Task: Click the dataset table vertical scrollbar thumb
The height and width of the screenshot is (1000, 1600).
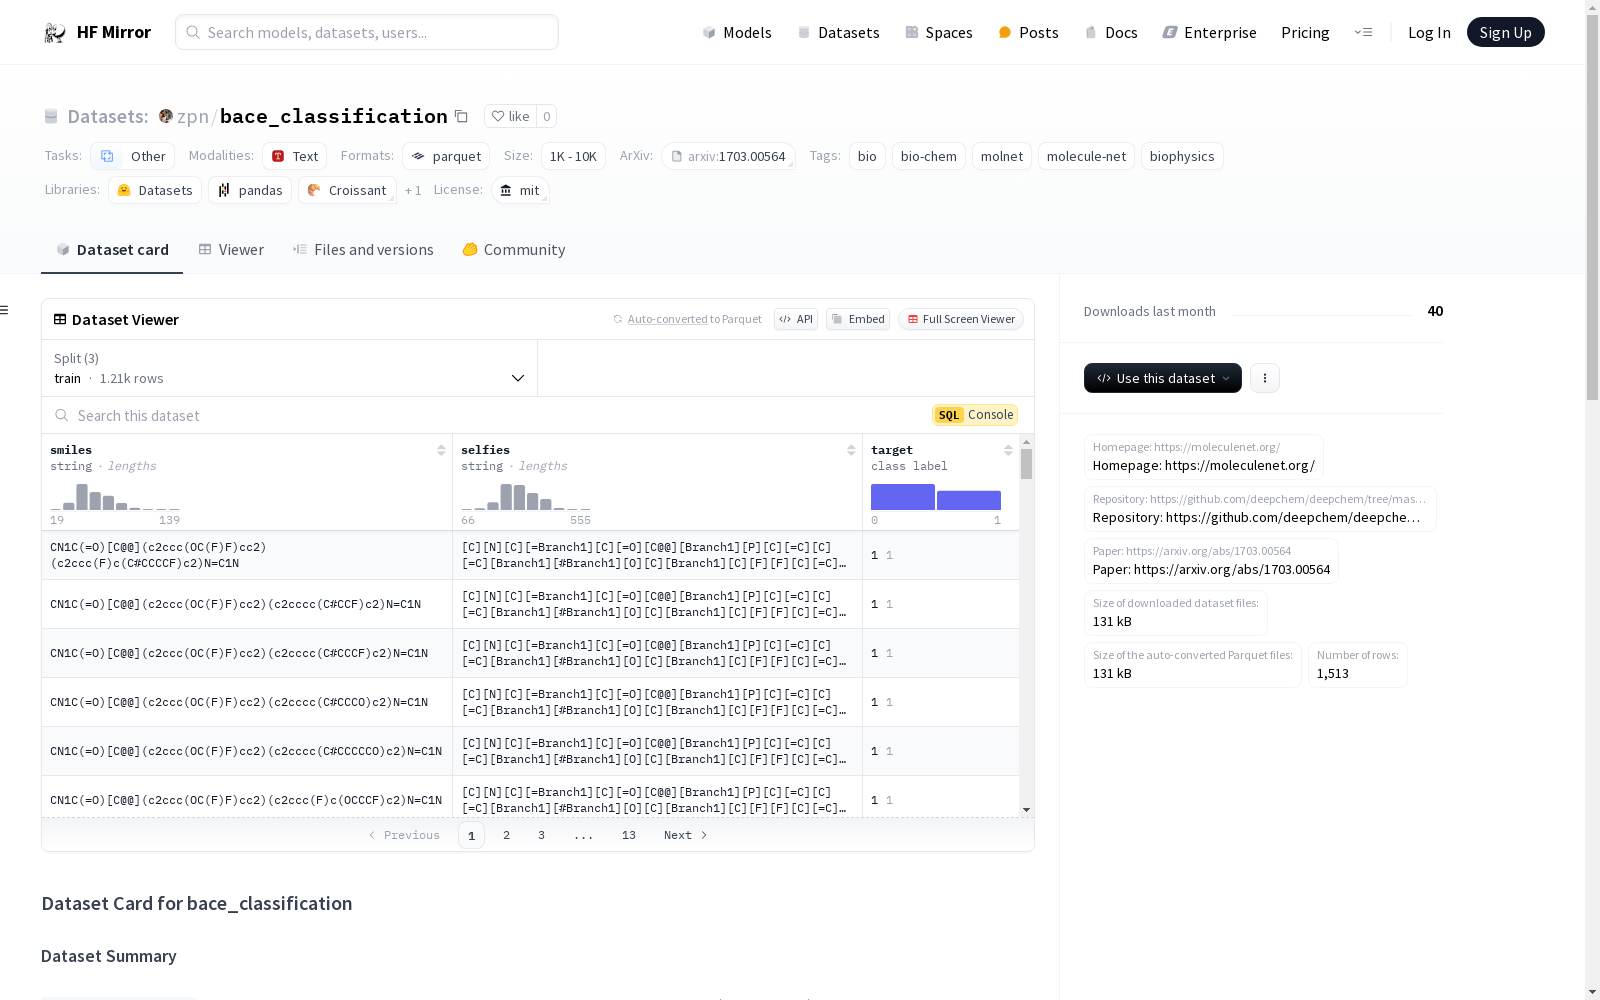Action: click(1026, 464)
